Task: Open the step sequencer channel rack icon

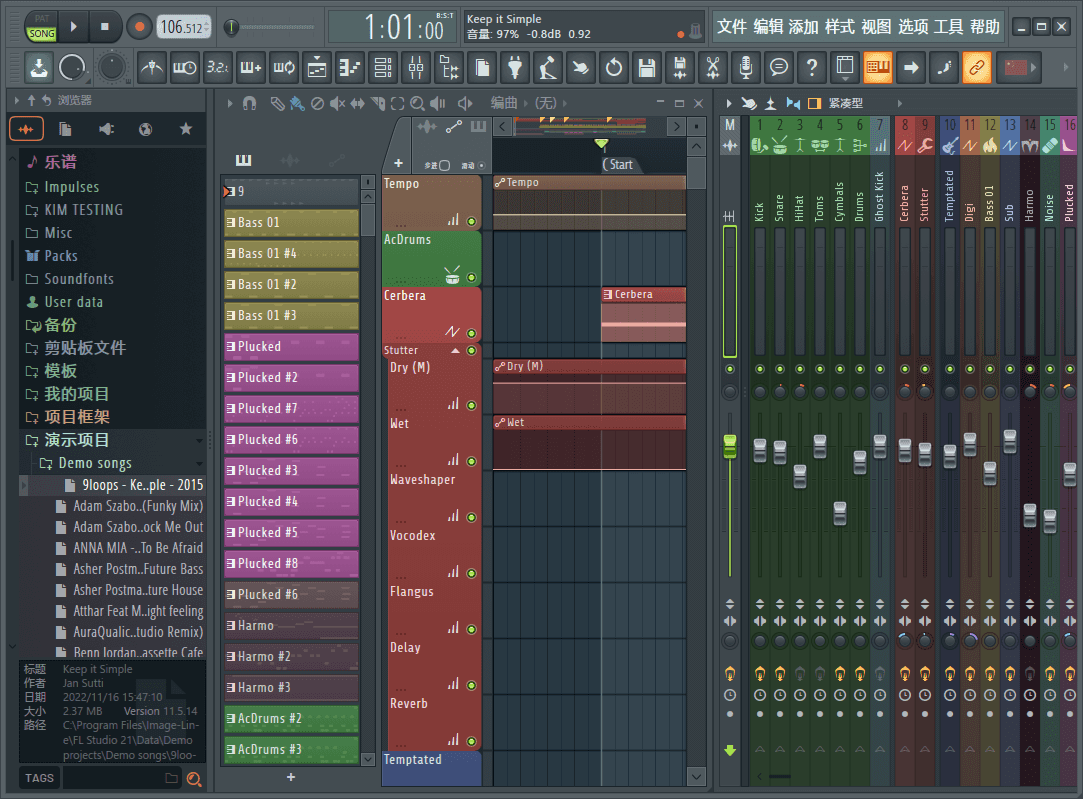Action: click(383, 68)
